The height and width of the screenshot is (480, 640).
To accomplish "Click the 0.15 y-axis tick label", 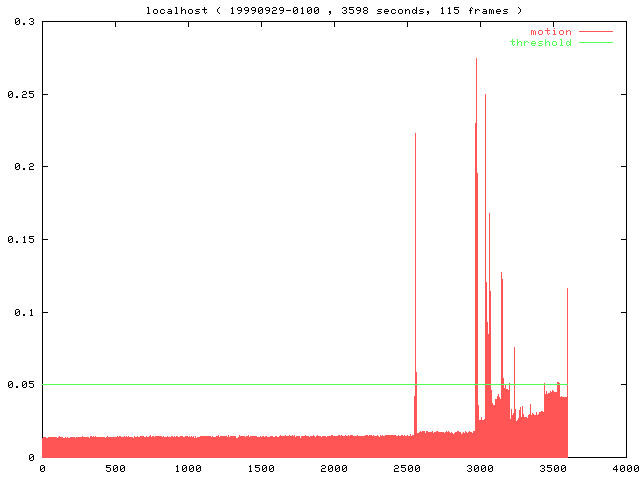I will 20,240.
